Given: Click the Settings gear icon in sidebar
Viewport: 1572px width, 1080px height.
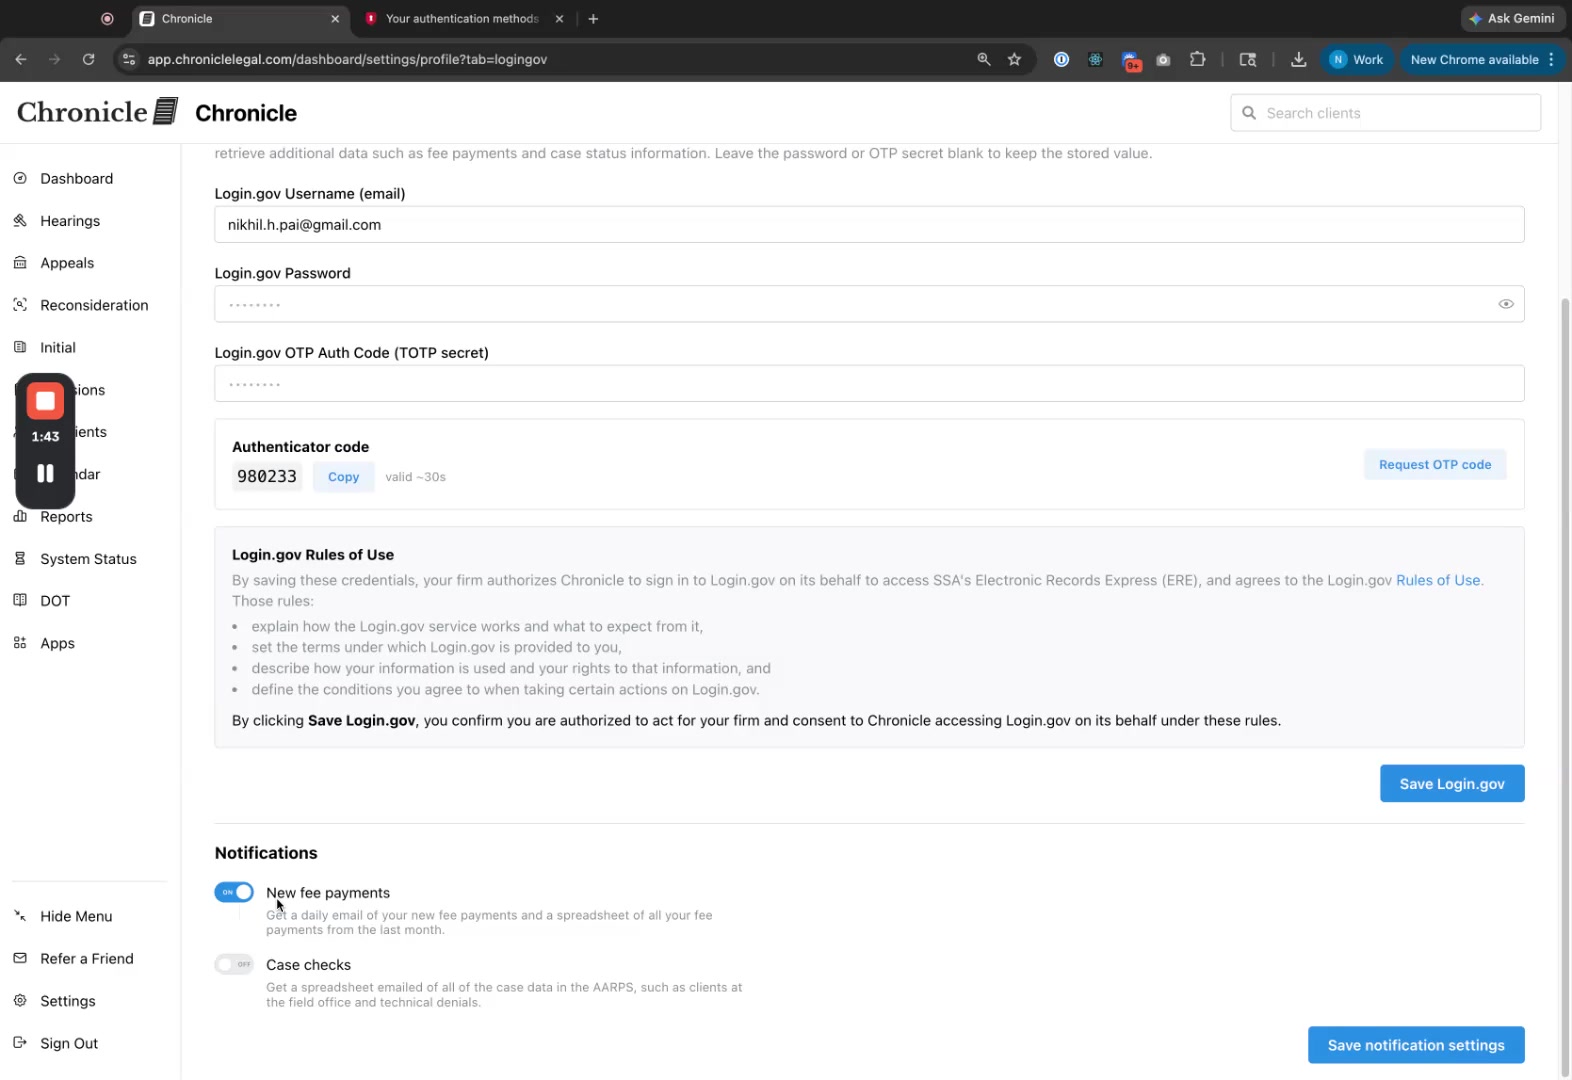Looking at the screenshot, I should point(20,1000).
